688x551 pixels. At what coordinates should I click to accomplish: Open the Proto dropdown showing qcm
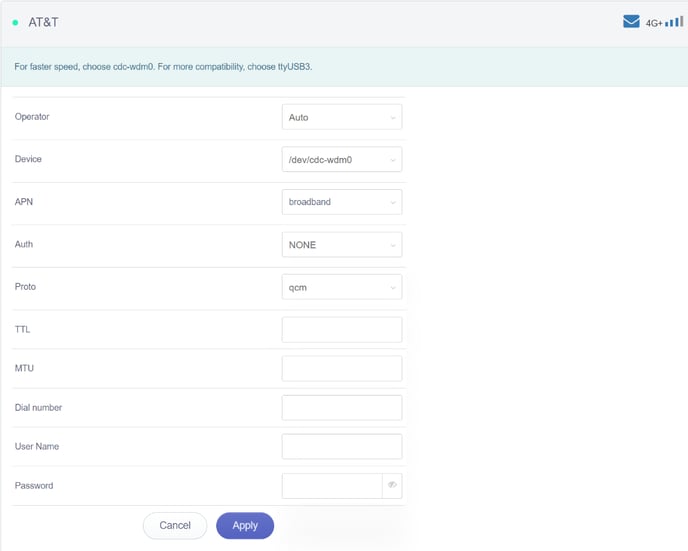click(341, 287)
